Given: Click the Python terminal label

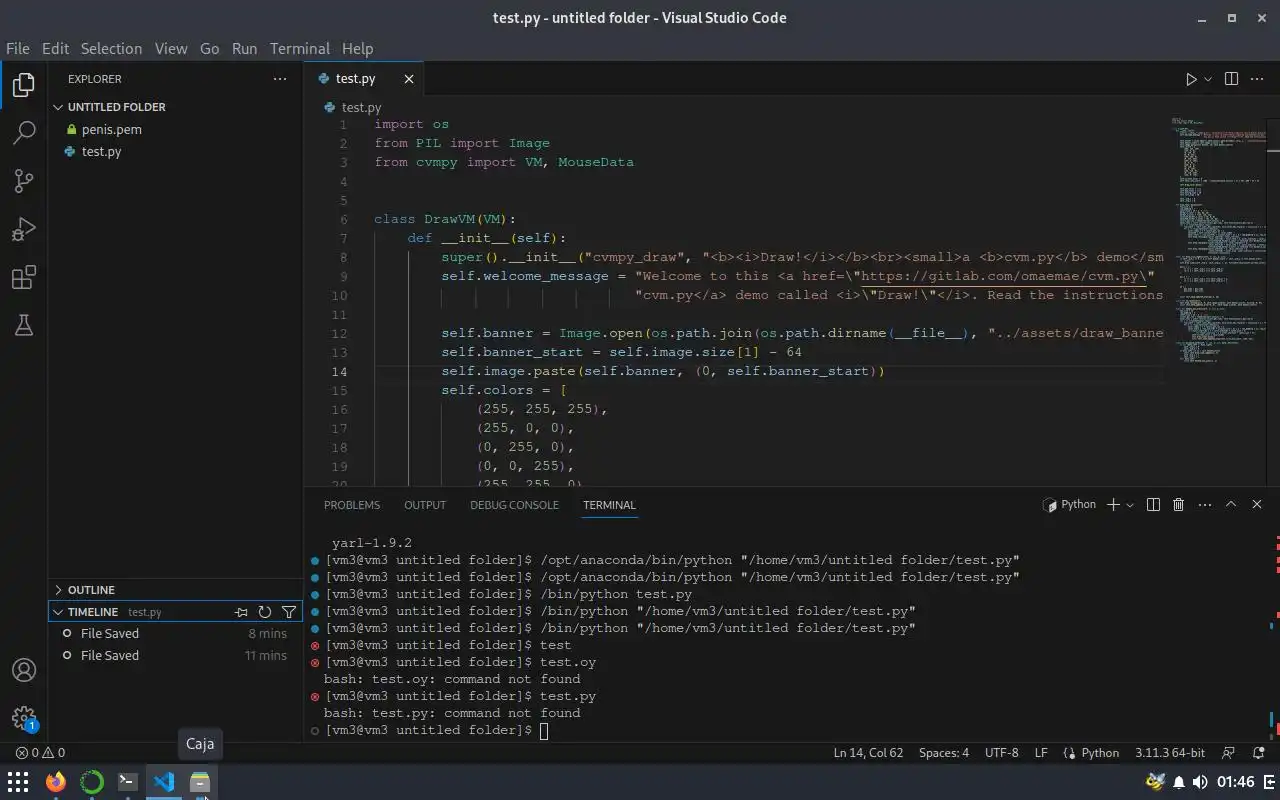Looking at the screenshot, I should [x=1069, y=505].
